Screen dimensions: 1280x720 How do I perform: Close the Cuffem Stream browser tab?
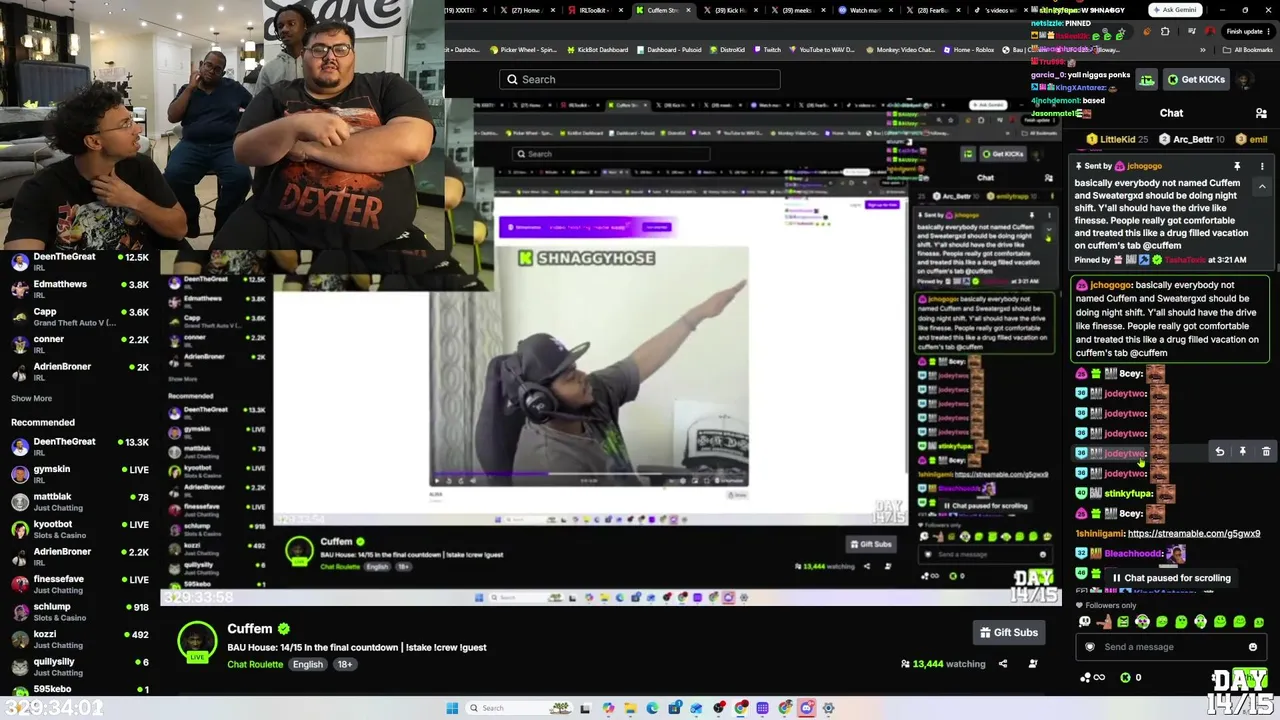coord(688,10)
